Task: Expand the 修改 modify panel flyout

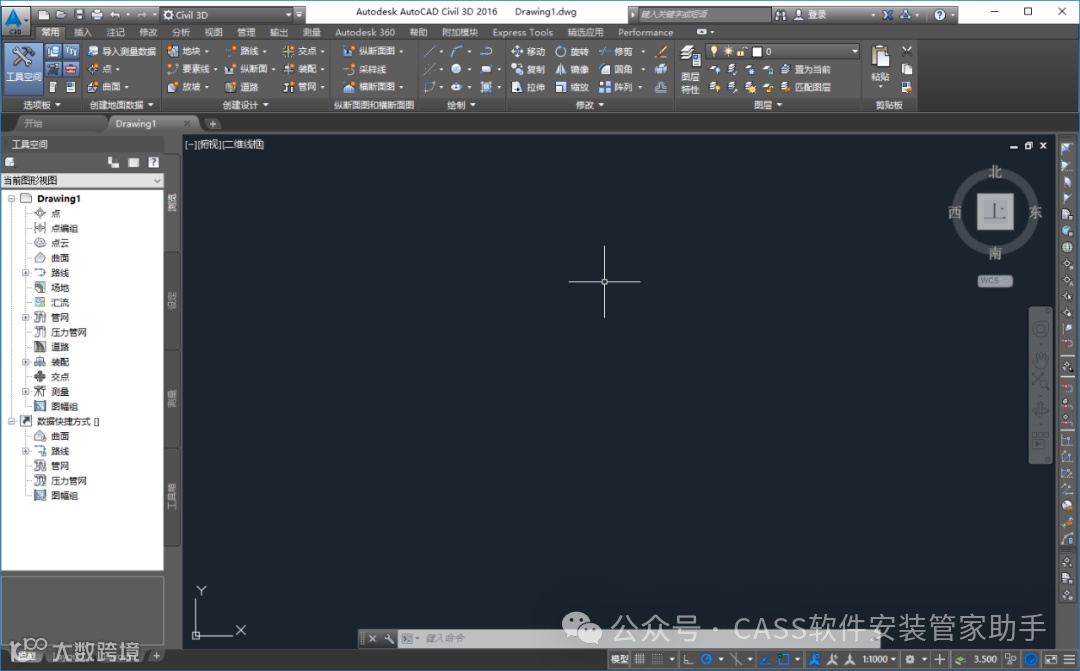Action: tap(590, 105)
